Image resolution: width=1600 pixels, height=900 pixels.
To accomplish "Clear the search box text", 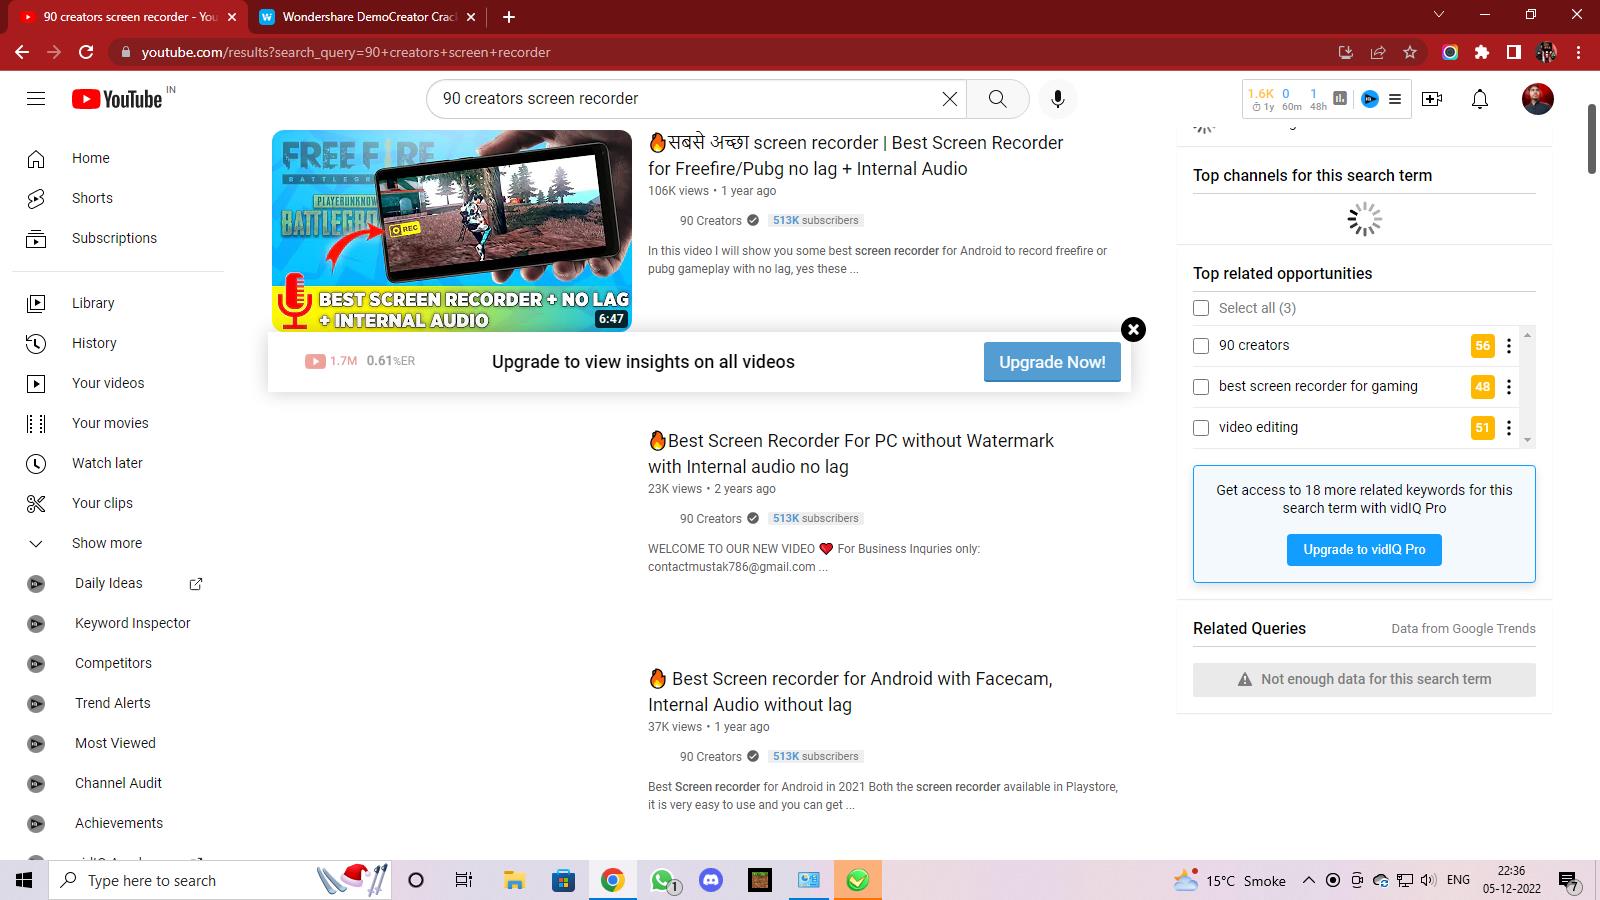I will [x=949, y=99].
